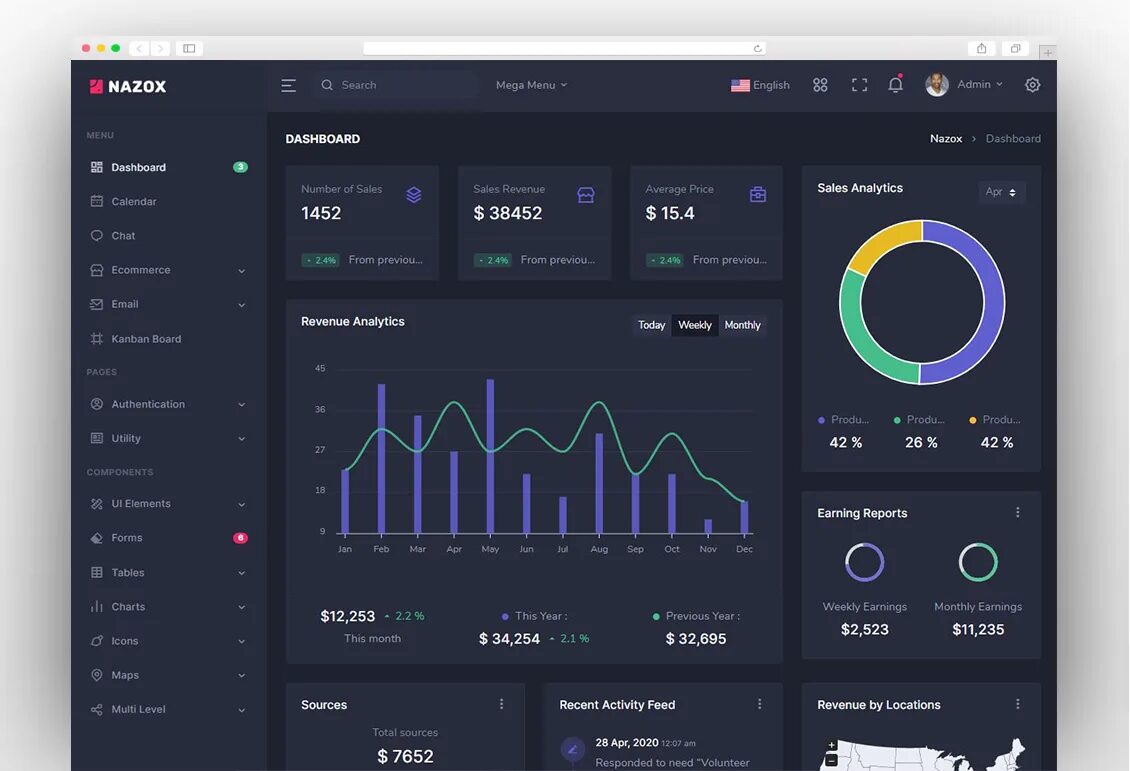Click the Monthly Earnings progress ring
The width and height of the screenshot is (1130, 771).
(x=978, y=561)
